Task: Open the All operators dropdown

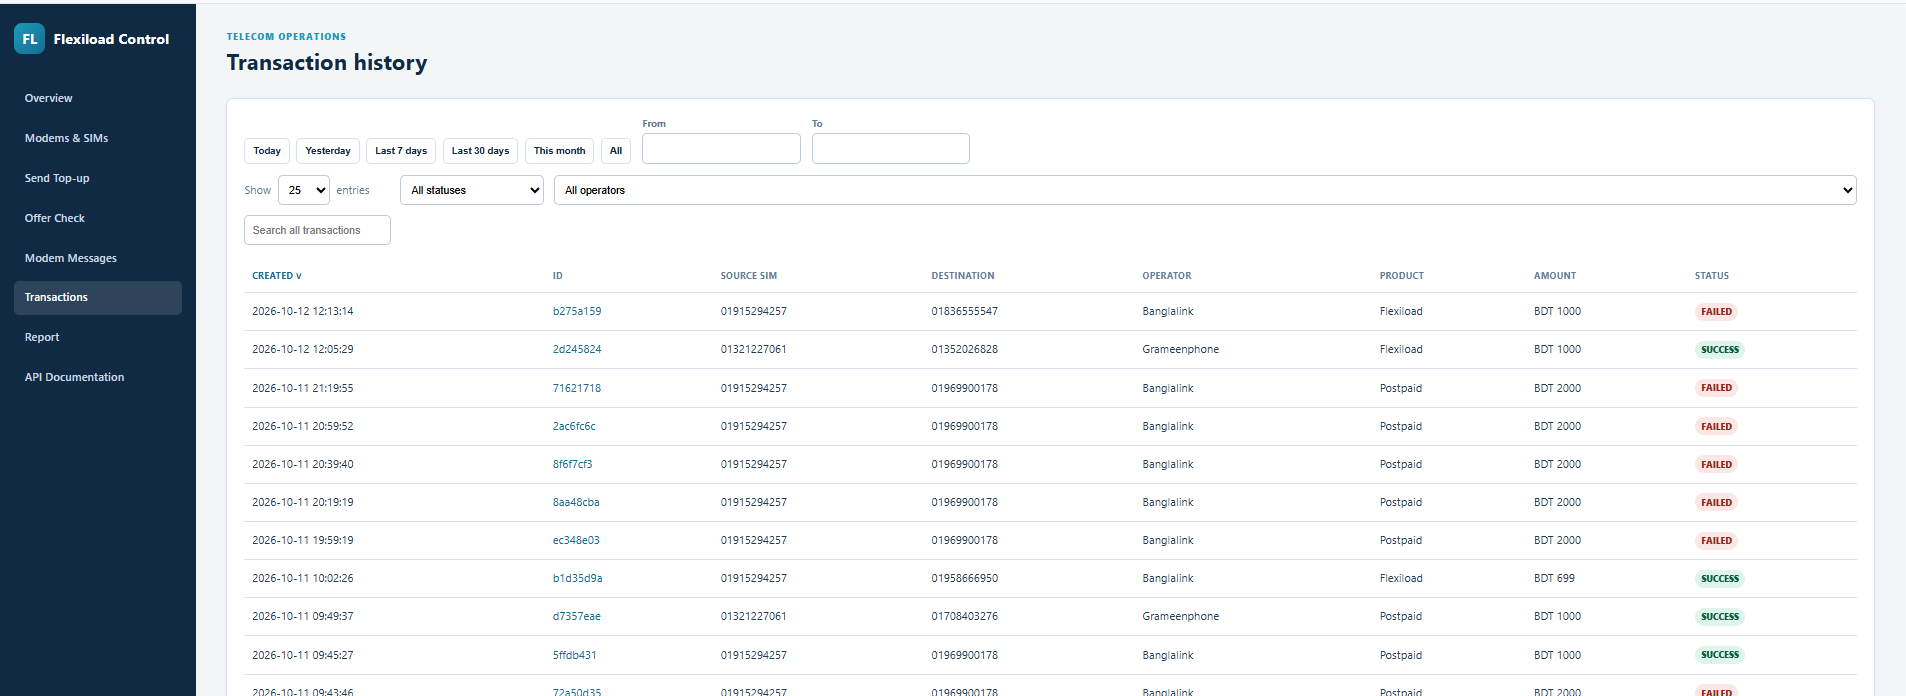Action: pyautogui.click(x=1205, y=190)
